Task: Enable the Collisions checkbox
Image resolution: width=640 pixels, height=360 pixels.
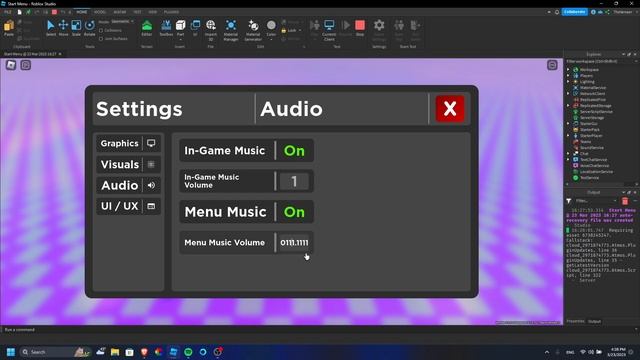Action: [x=101, y=31]
